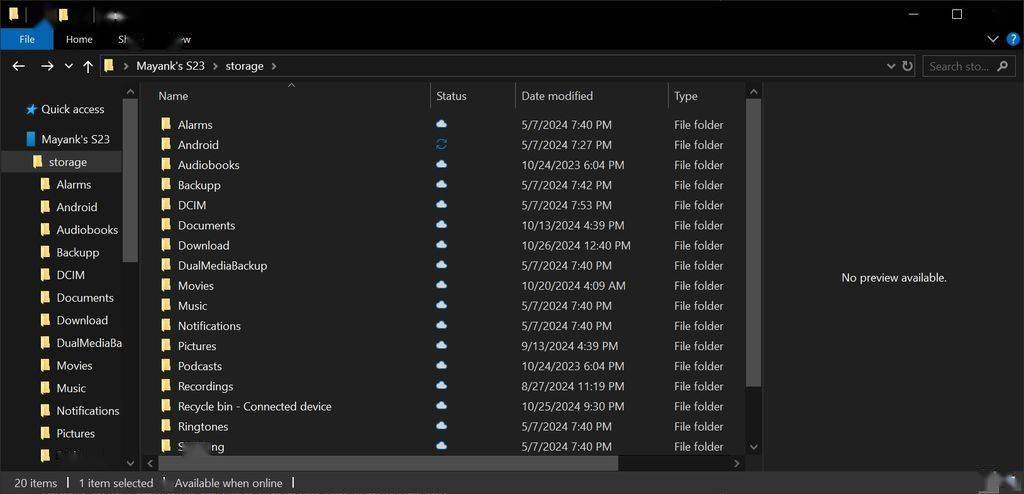Click the sync status icon for Android
1024x494 pixels.
point(441,145)
